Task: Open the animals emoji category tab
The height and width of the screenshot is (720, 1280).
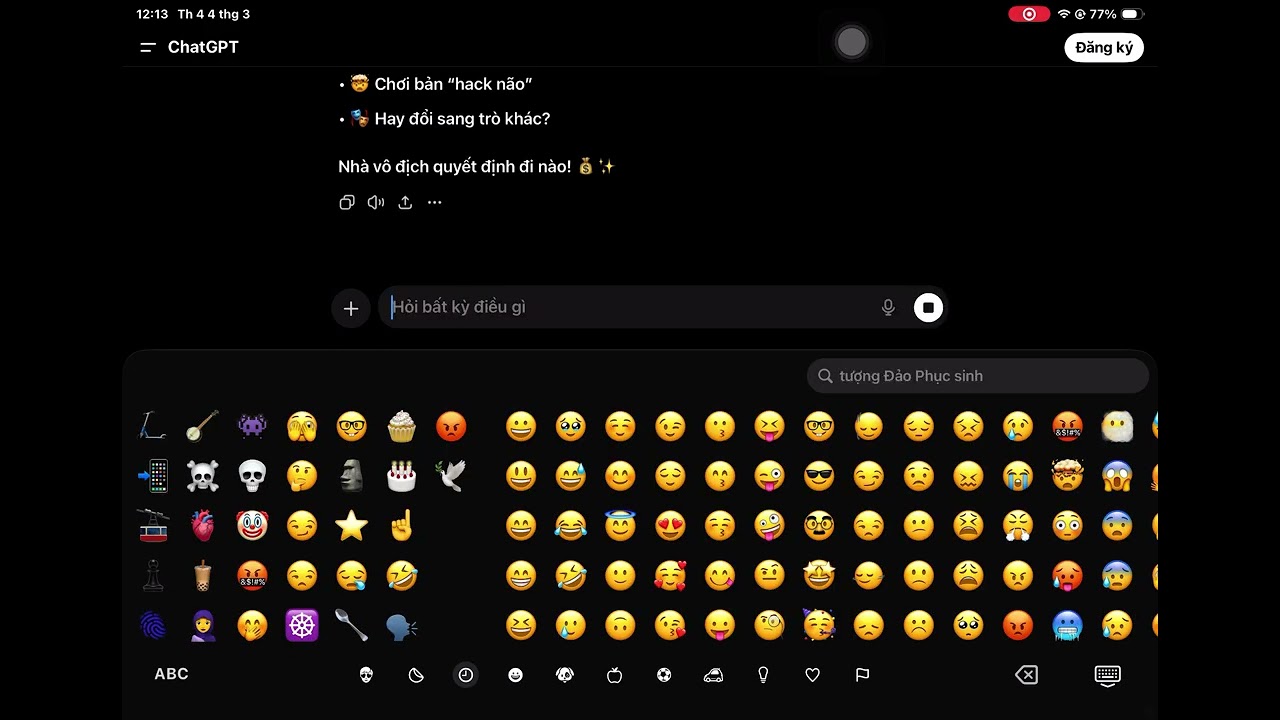Action: 565,675
